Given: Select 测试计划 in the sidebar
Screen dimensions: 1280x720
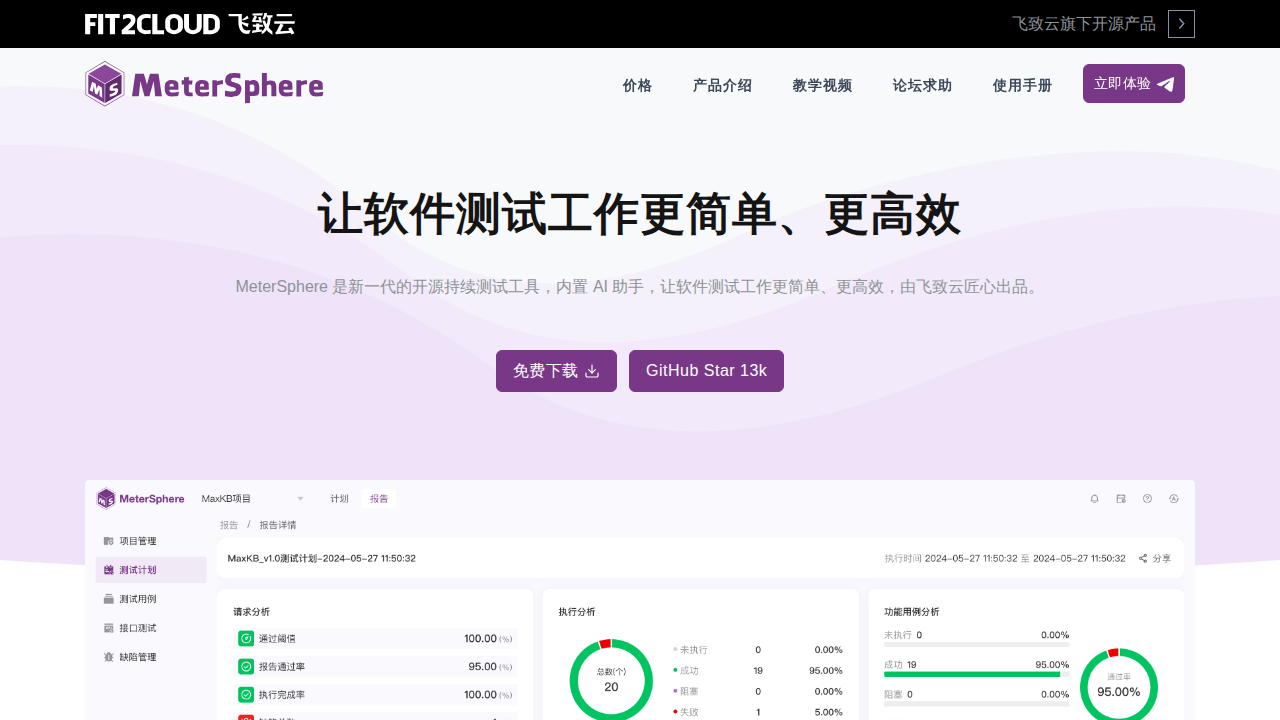Looking at the screenshot, I should click(138, 570).
